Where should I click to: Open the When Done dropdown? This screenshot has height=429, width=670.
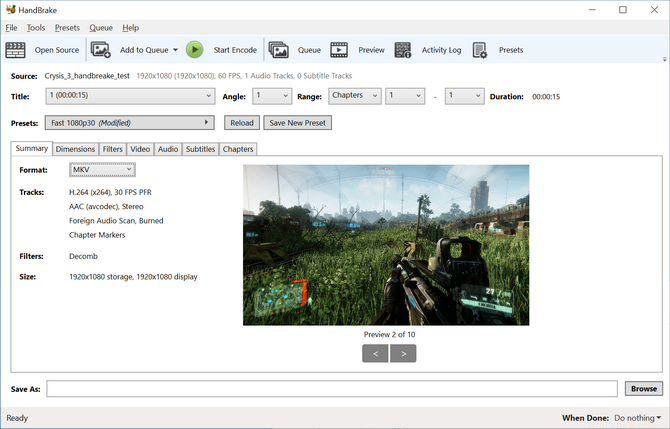pos(636,418)
